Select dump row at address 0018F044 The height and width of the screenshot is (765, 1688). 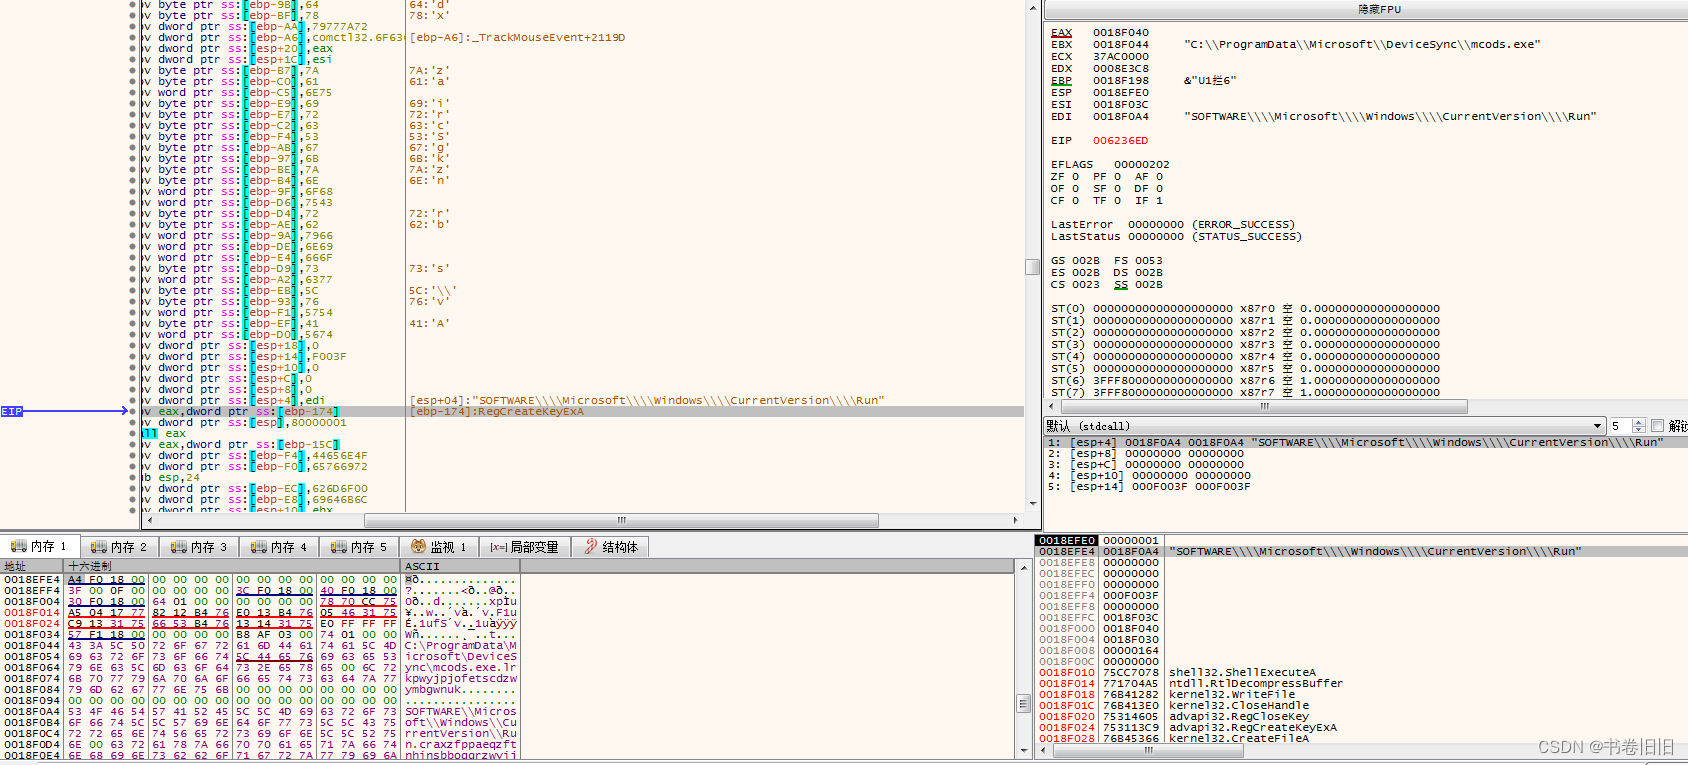[260, 646]
